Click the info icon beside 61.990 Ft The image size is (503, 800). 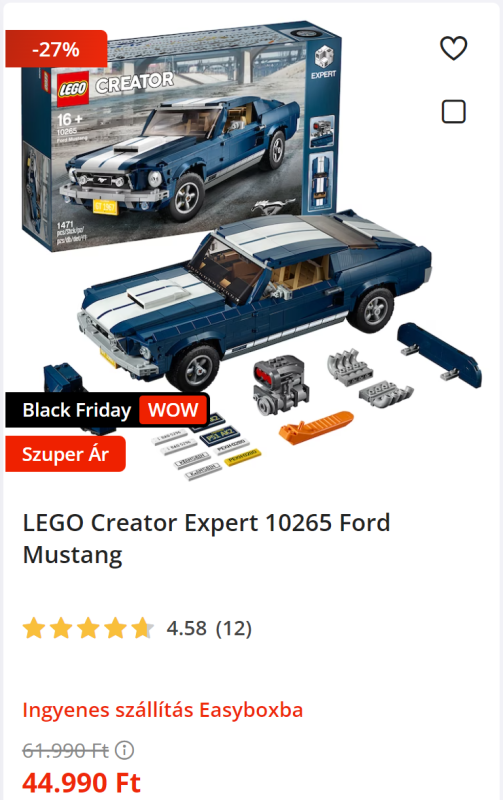click(x=124, y=750)
